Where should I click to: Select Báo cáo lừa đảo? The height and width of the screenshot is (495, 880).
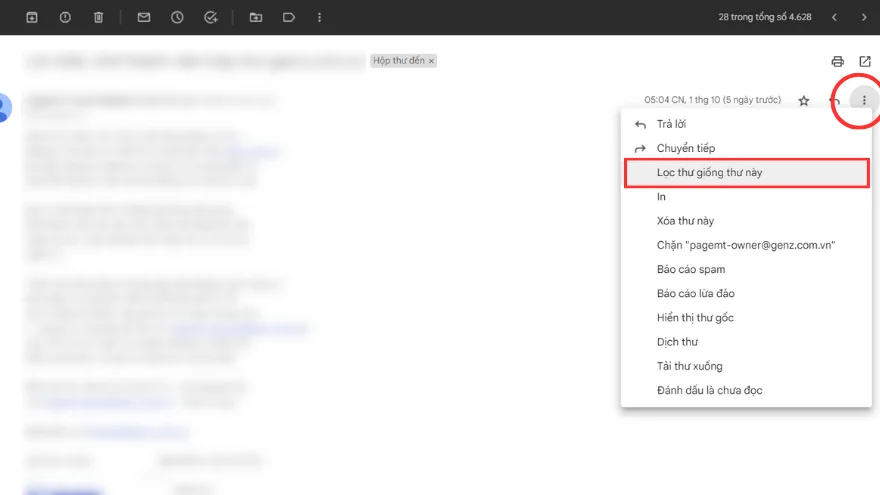746,293
